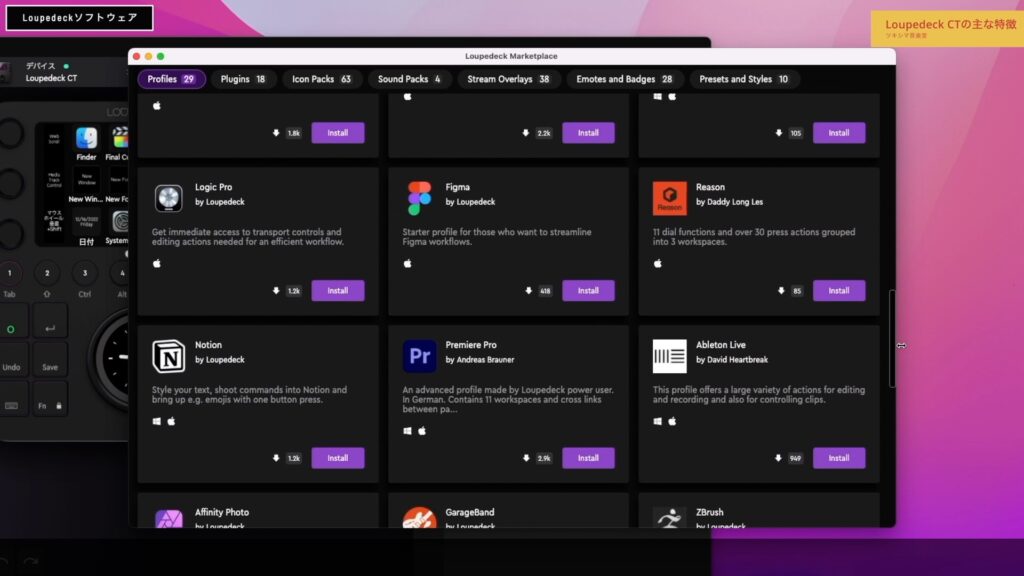Click round button 3 on Loupedeck device
Screen dimensions: 1024x576
click(x=84, y=273)
